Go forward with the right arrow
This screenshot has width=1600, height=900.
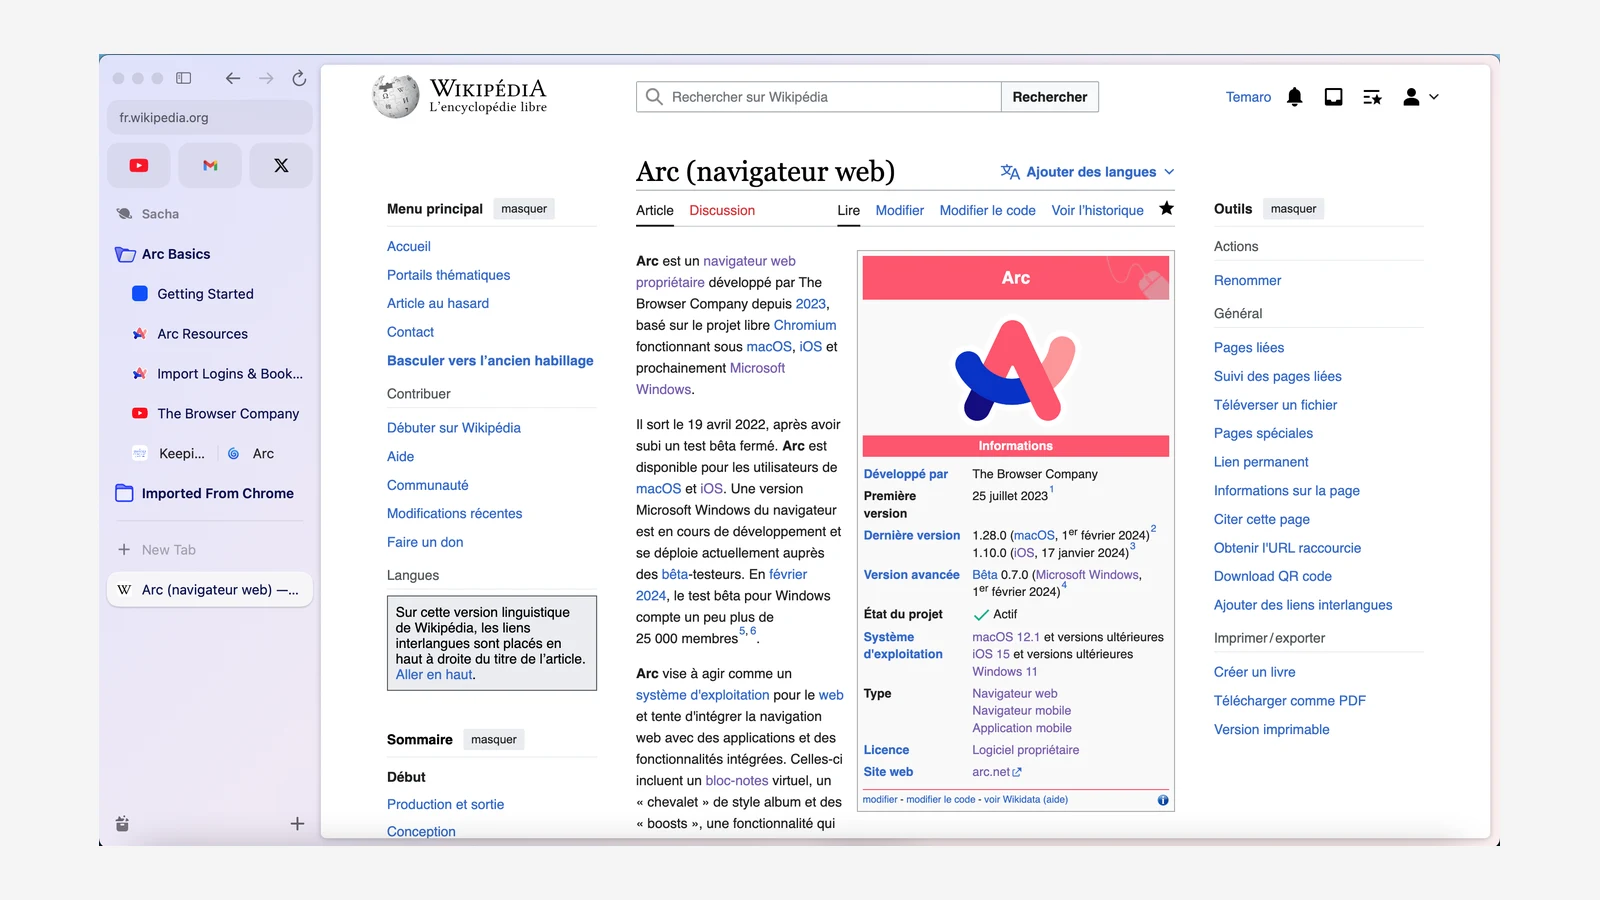266,78
